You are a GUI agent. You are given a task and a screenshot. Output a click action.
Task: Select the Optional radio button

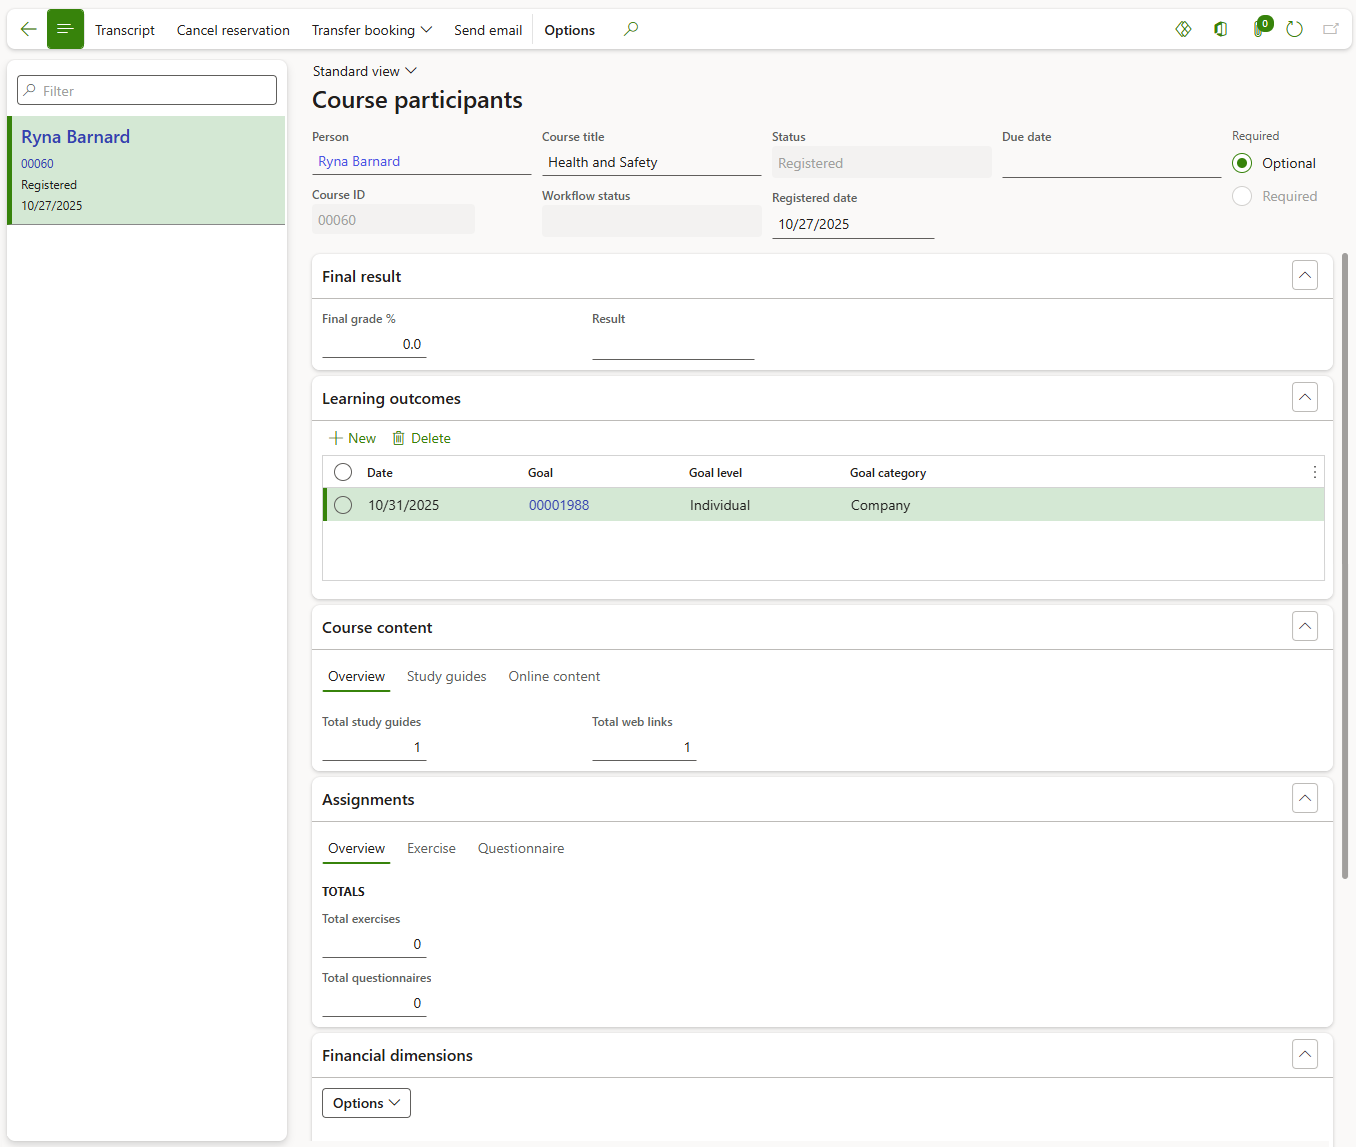click(x=1242, y=163)
